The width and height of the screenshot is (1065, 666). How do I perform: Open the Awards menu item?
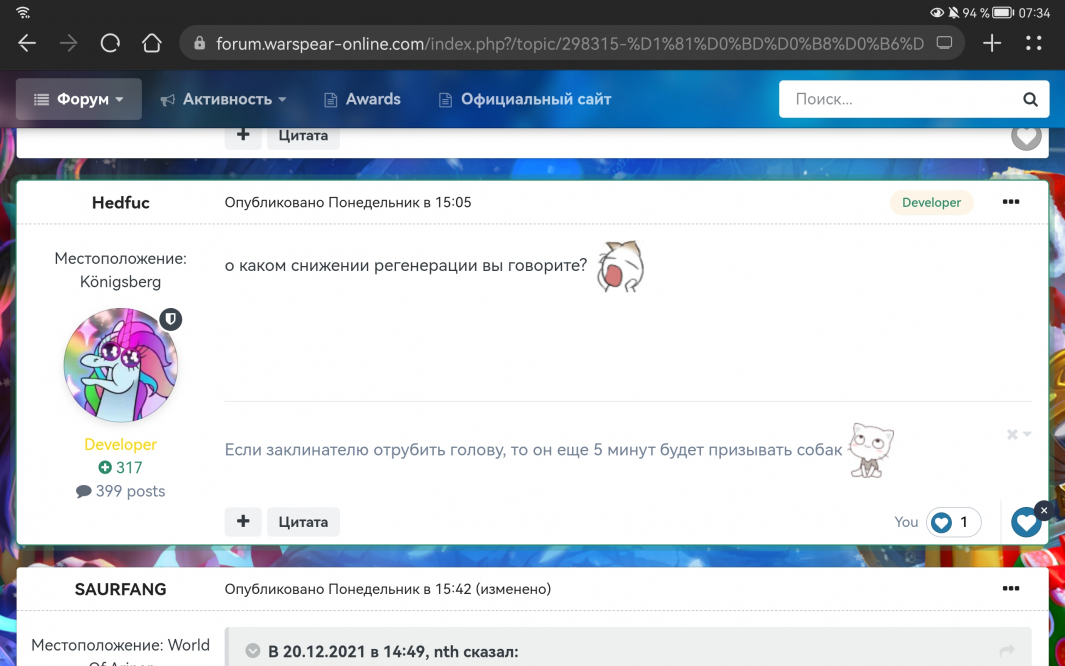[x=362, y=100]
